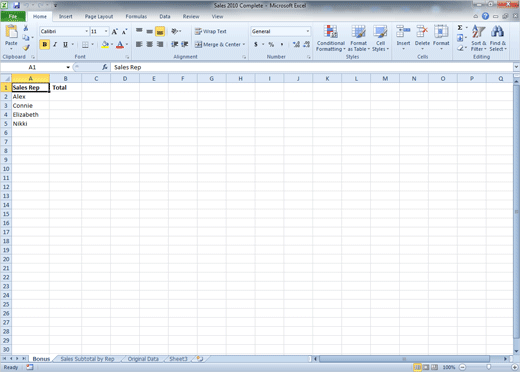Align text right

coord(160,44)
